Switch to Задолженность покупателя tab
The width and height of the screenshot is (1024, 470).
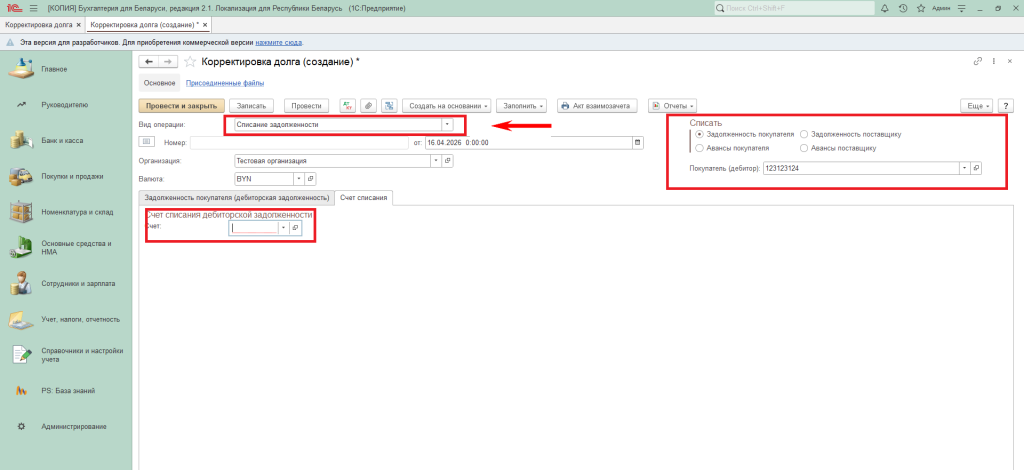point(236,197)
